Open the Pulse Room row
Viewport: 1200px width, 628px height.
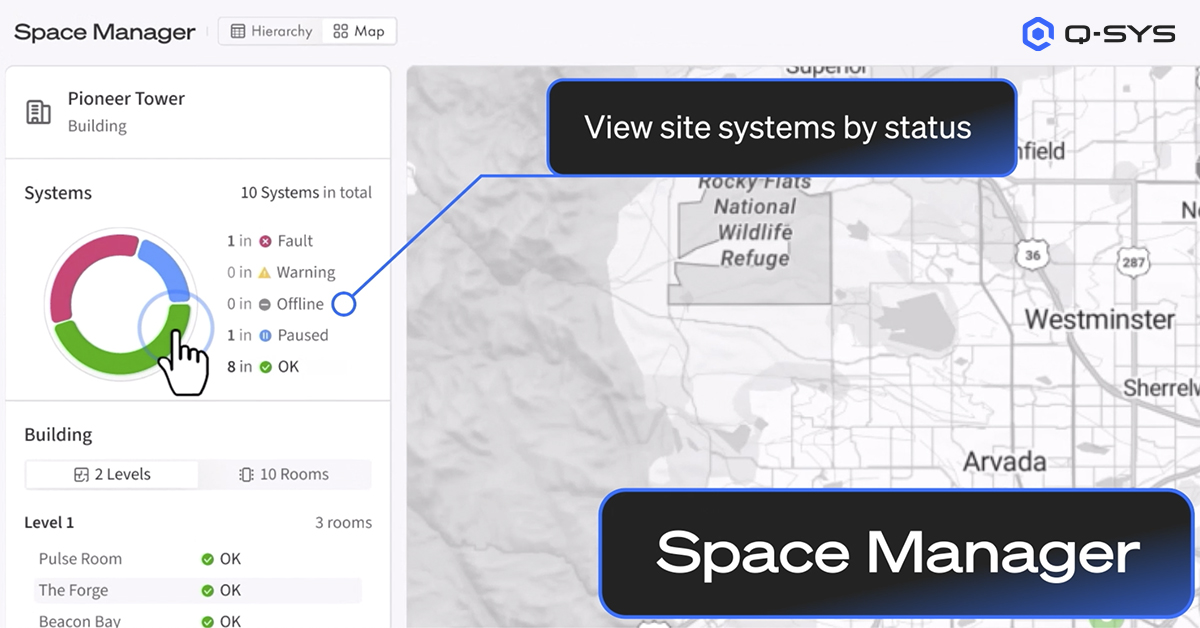[198, 559]
